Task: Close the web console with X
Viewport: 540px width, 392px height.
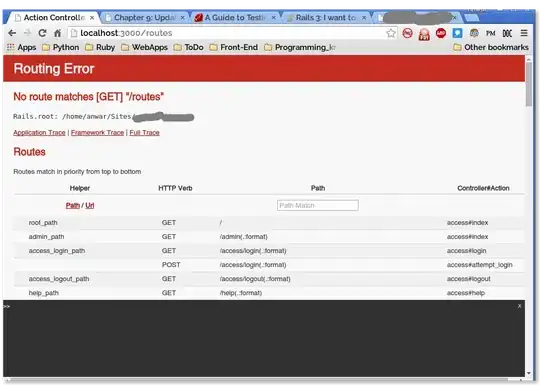Action: [x=519, y=306]
